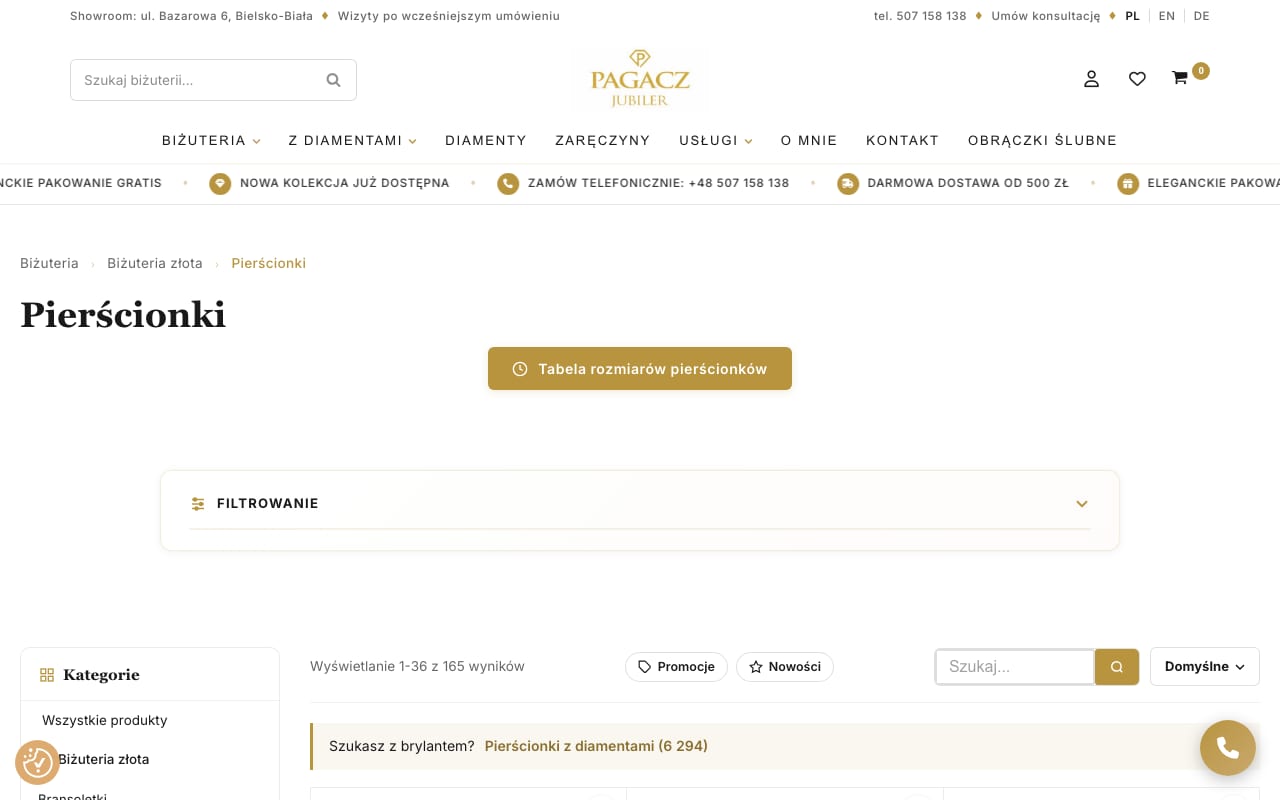The image size is (1280, 800).
Task: Select Wszystkie produkty in Kategorie
Action: coord(105,720)
